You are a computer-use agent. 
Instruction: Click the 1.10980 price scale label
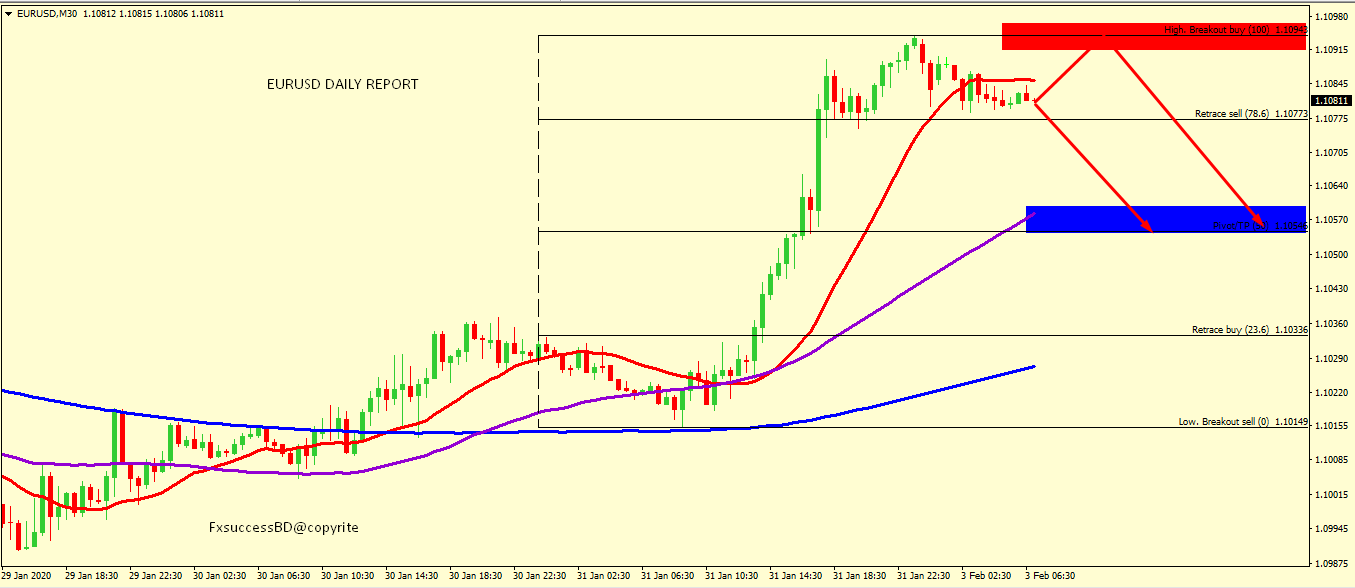1331,17
